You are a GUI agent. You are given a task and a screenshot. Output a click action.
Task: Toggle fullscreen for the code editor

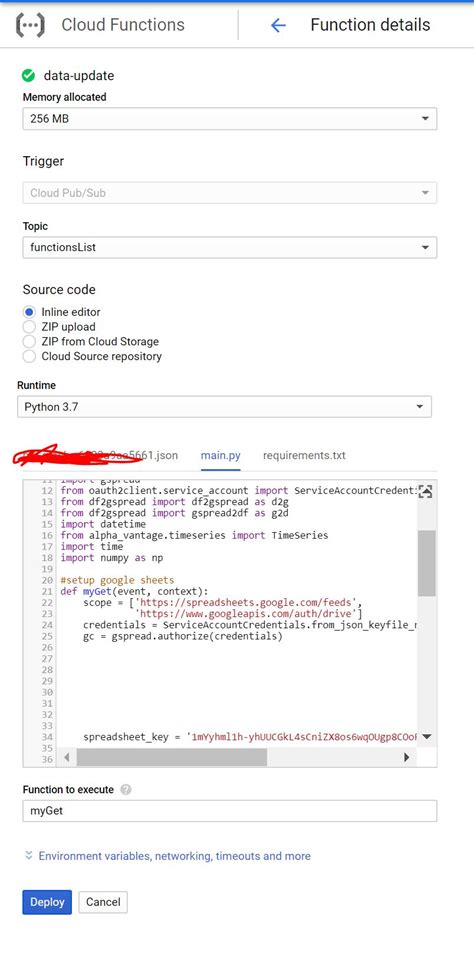pos(425,491)
